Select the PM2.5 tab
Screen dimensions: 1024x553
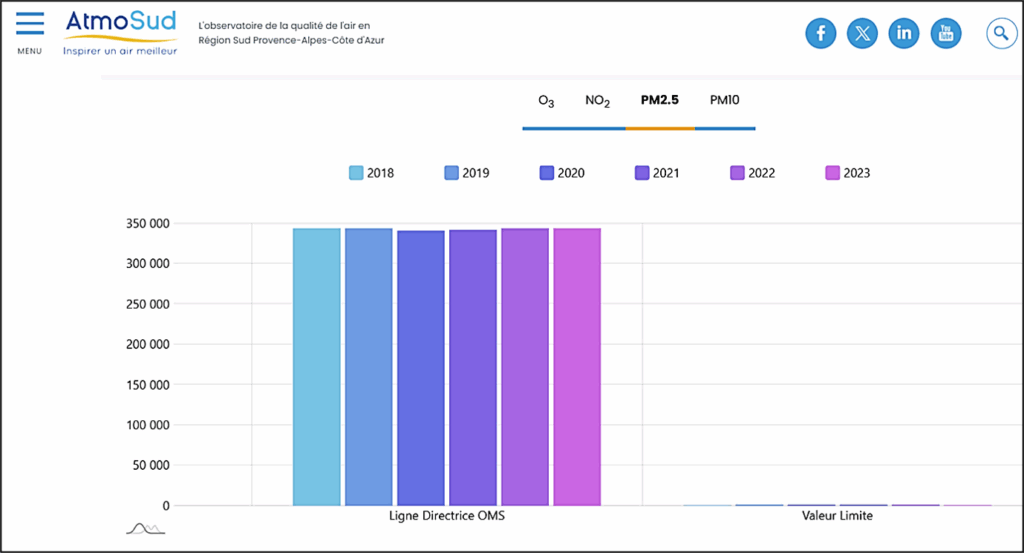pyautogui.click(x=660, y=101)
